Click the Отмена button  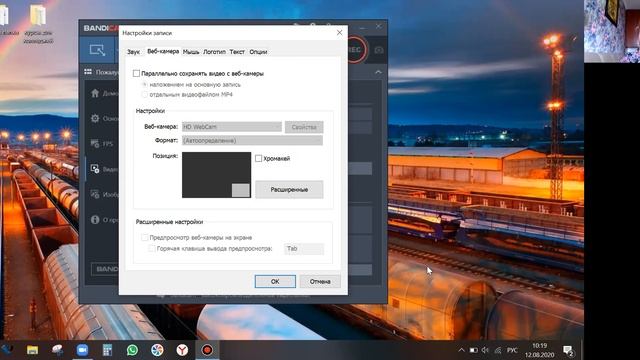point(320,281)
